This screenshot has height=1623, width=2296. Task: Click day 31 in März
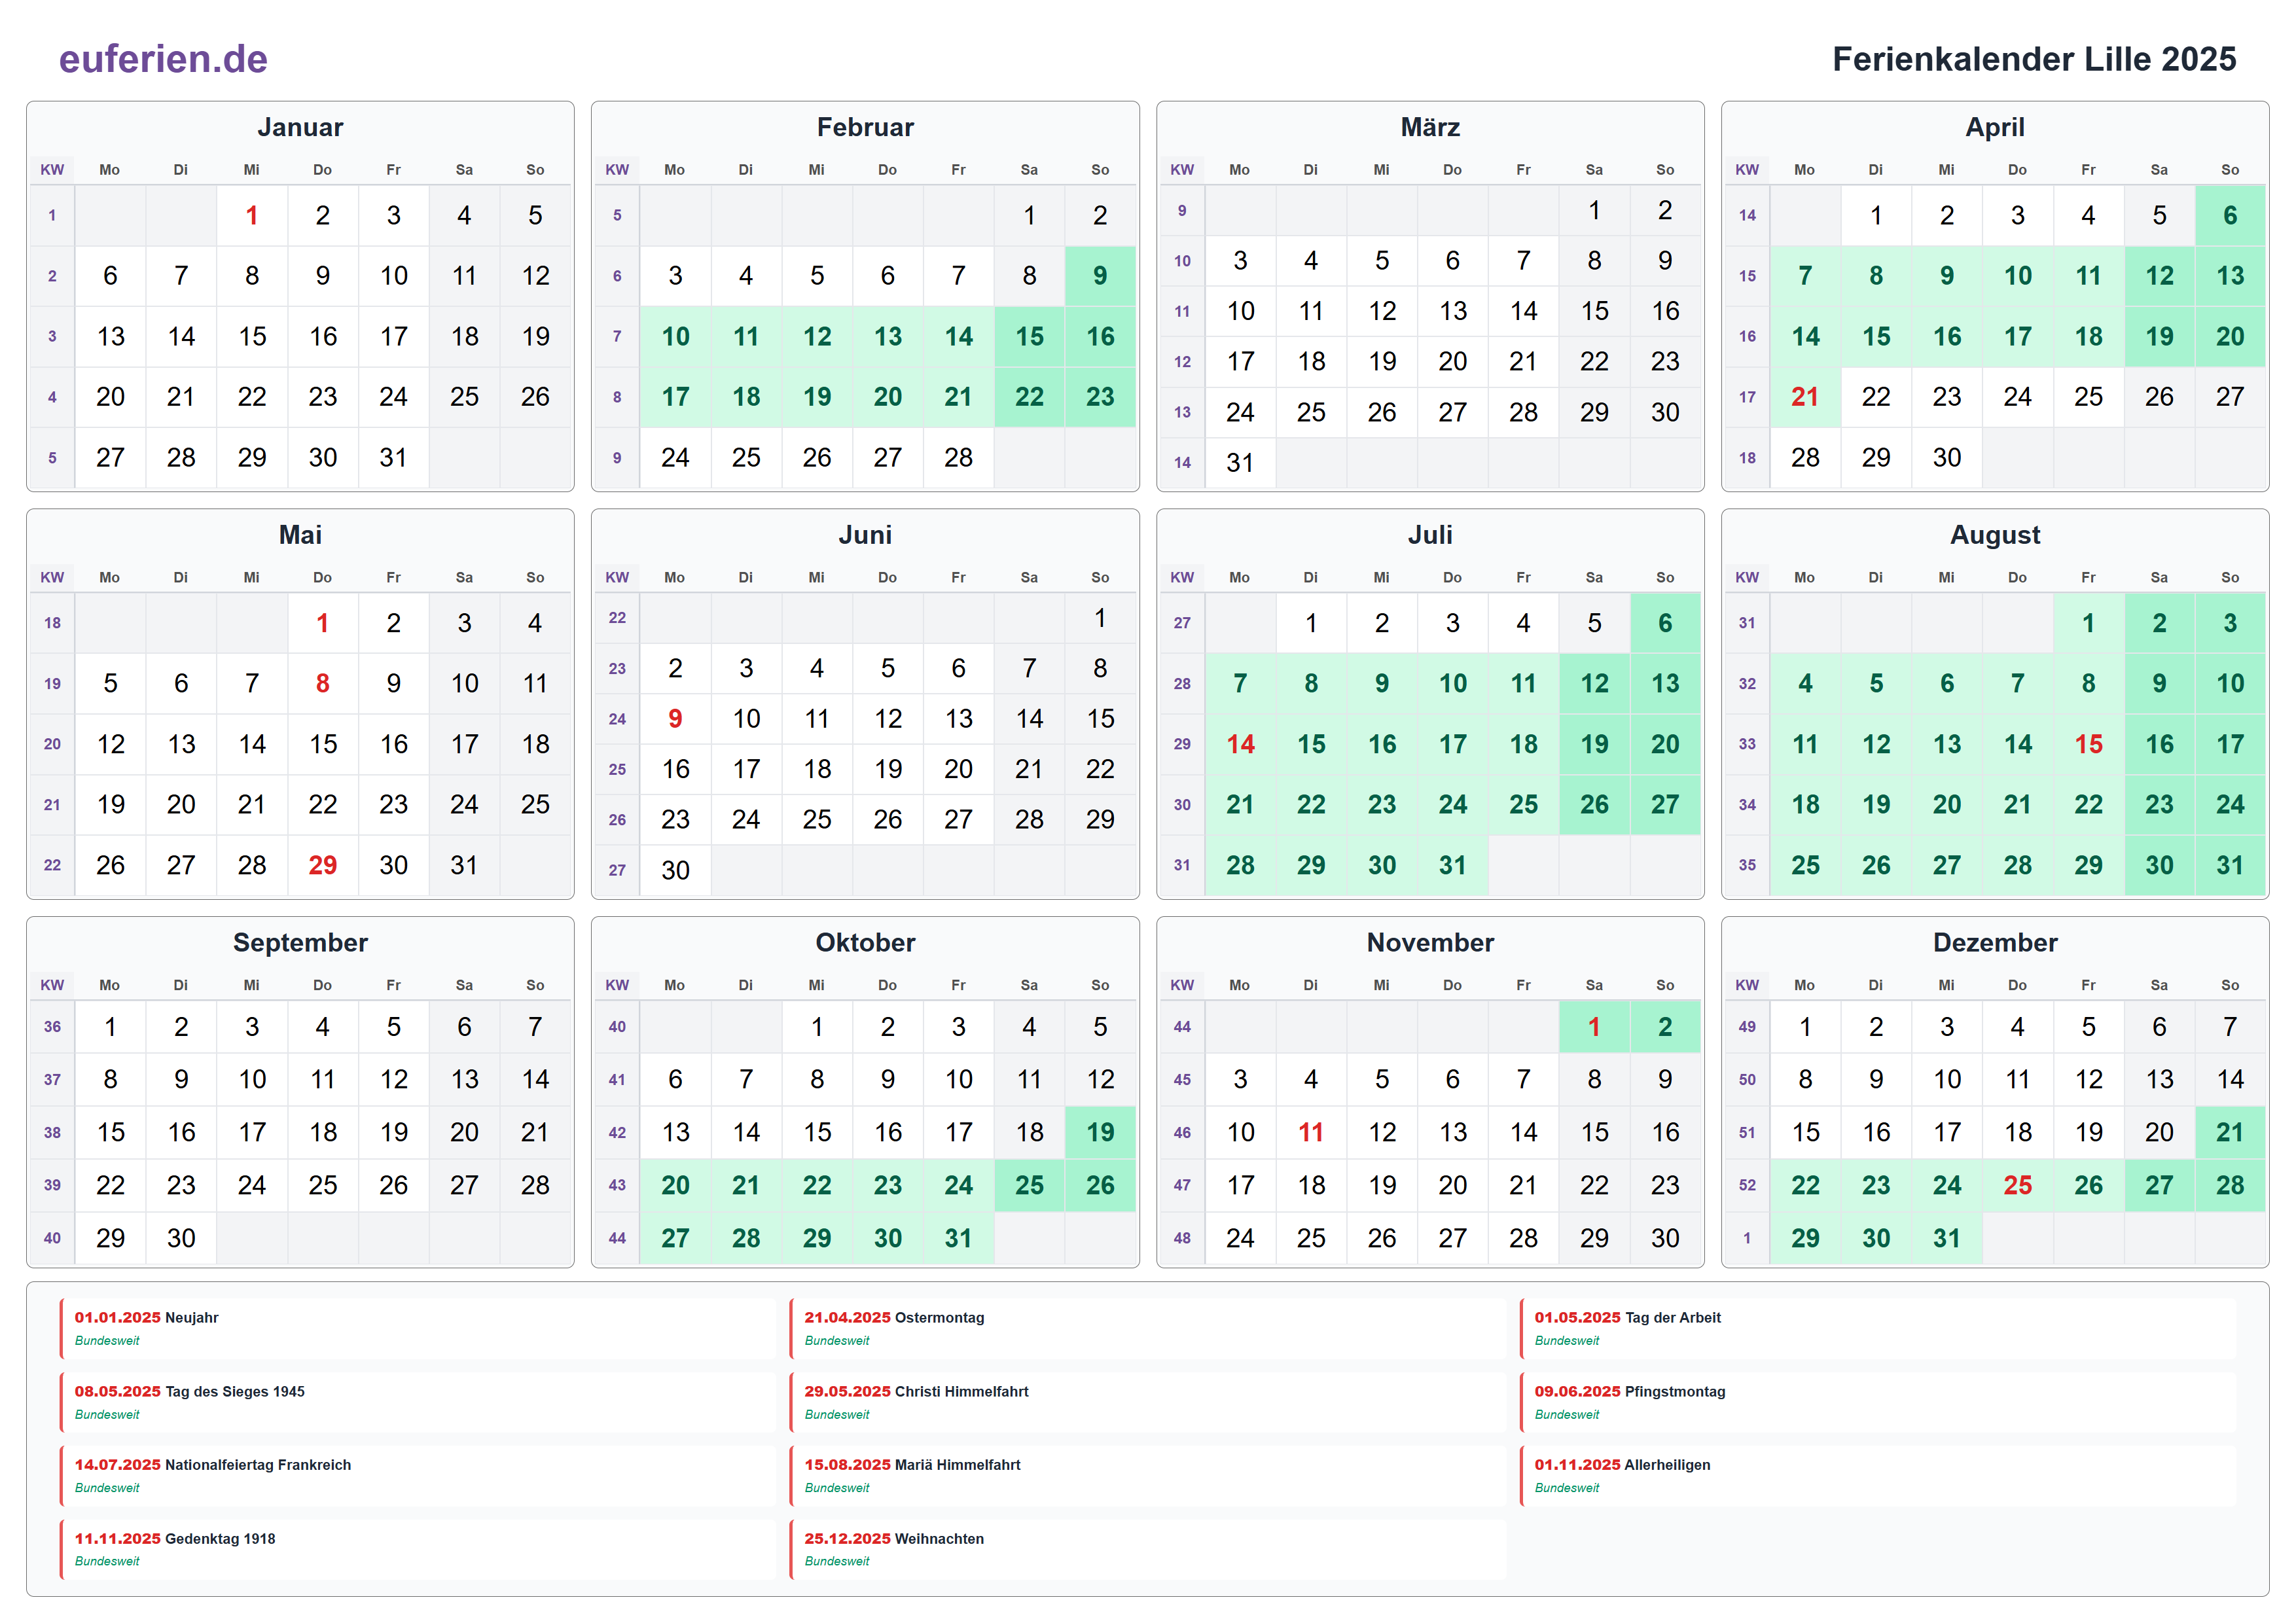coord(1240,462)
